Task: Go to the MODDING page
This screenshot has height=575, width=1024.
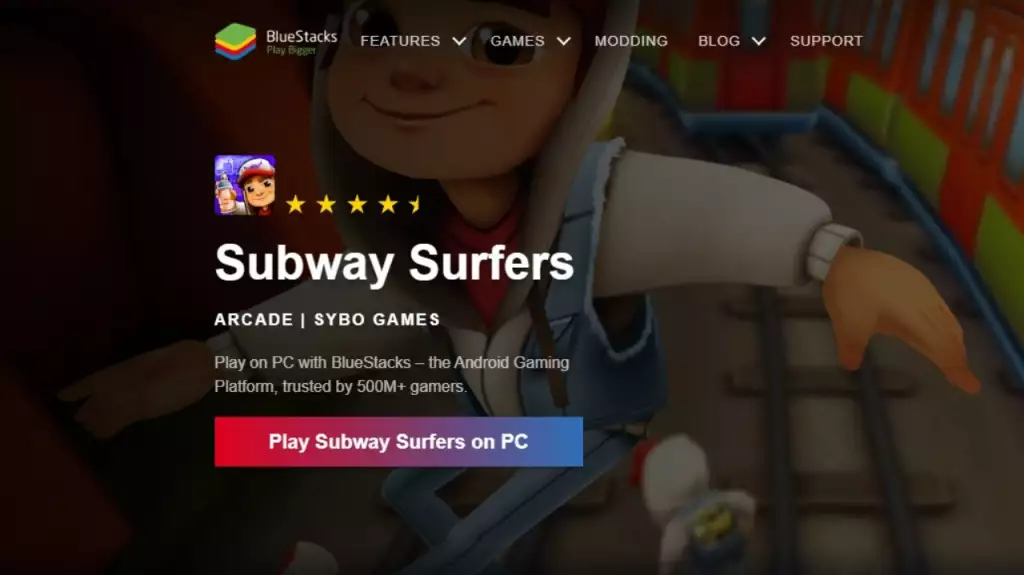Action: (631, 41)
